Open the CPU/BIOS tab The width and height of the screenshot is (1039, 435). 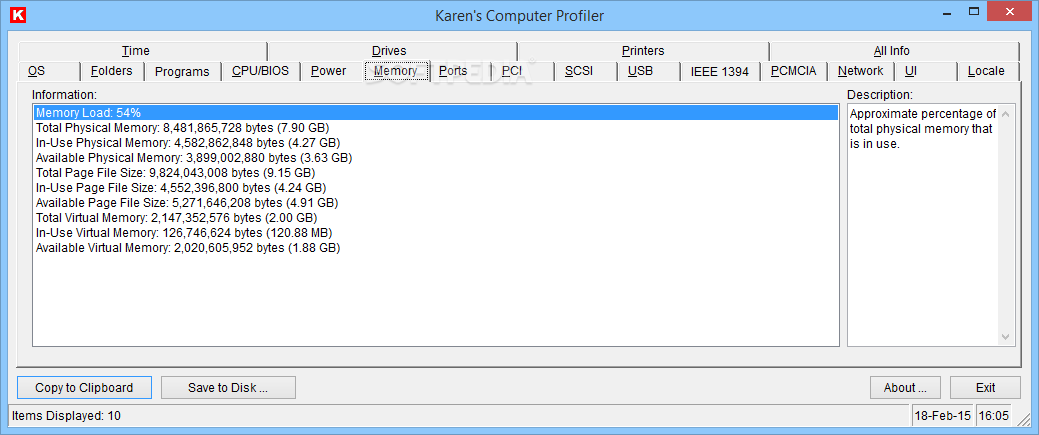(x=260, y=71)
